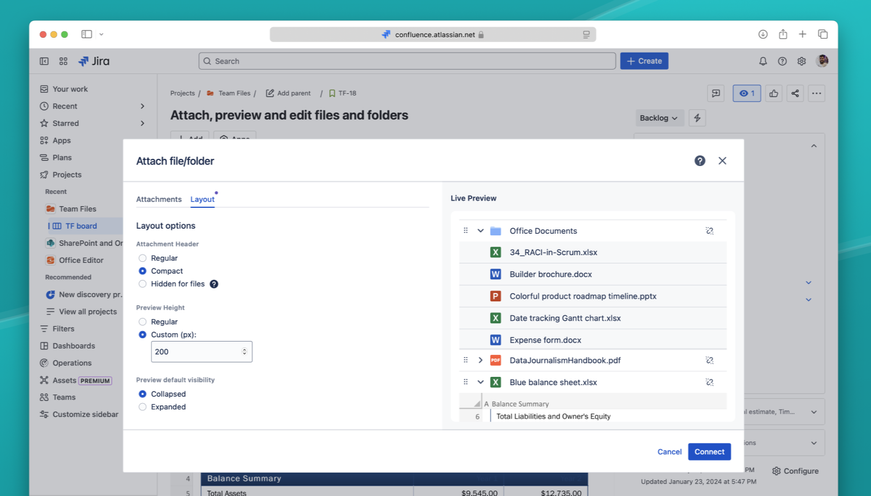
Task: Open the user profile avatar
Action: click(x=822, y=61)
